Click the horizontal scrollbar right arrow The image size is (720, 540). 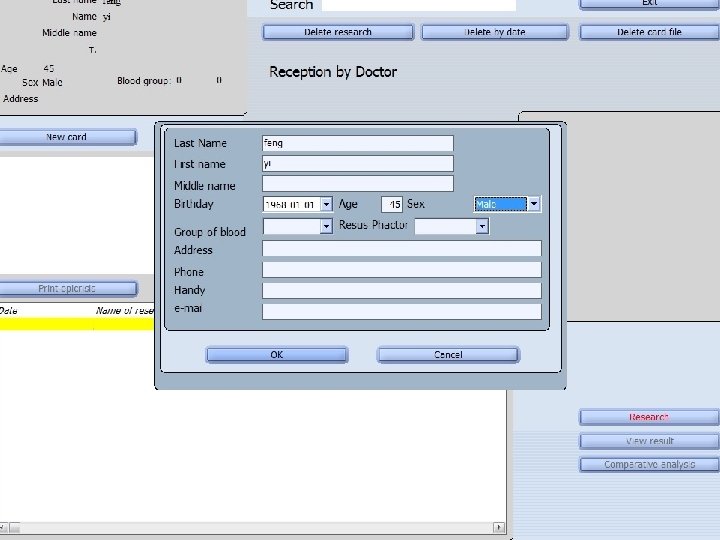[x=499, y=528]
